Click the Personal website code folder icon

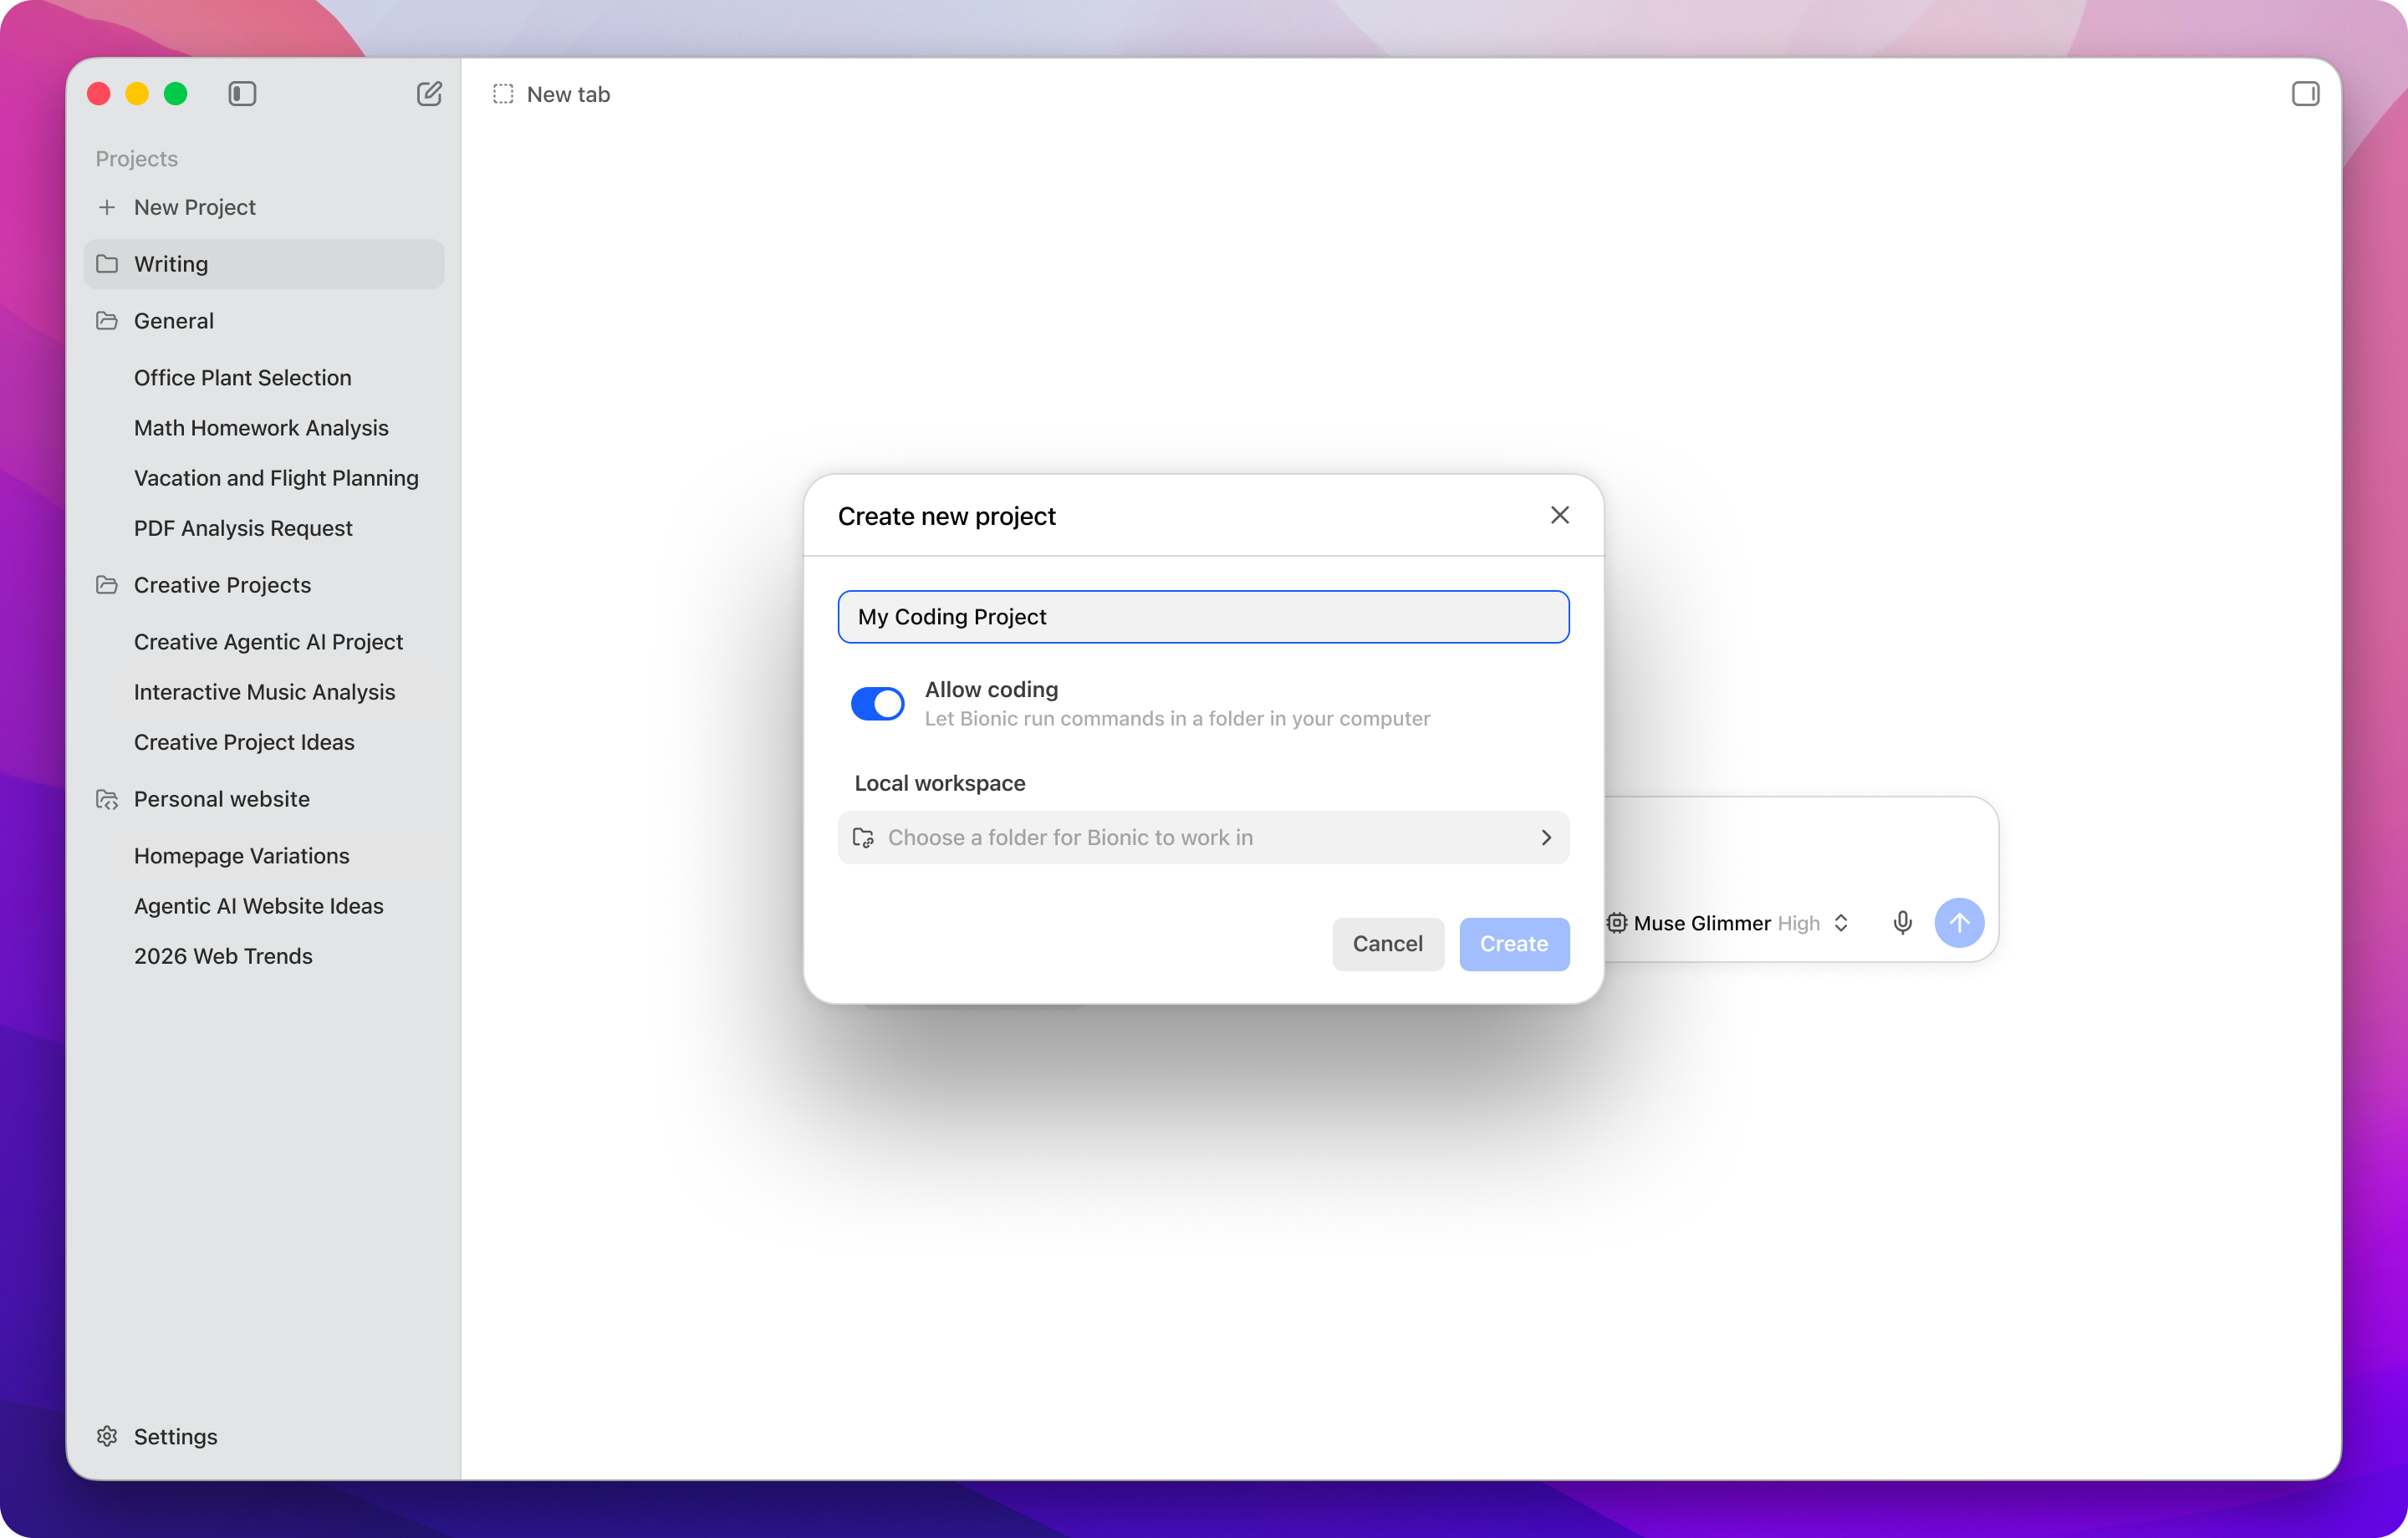pyautogui.click(x=107, y=799)
